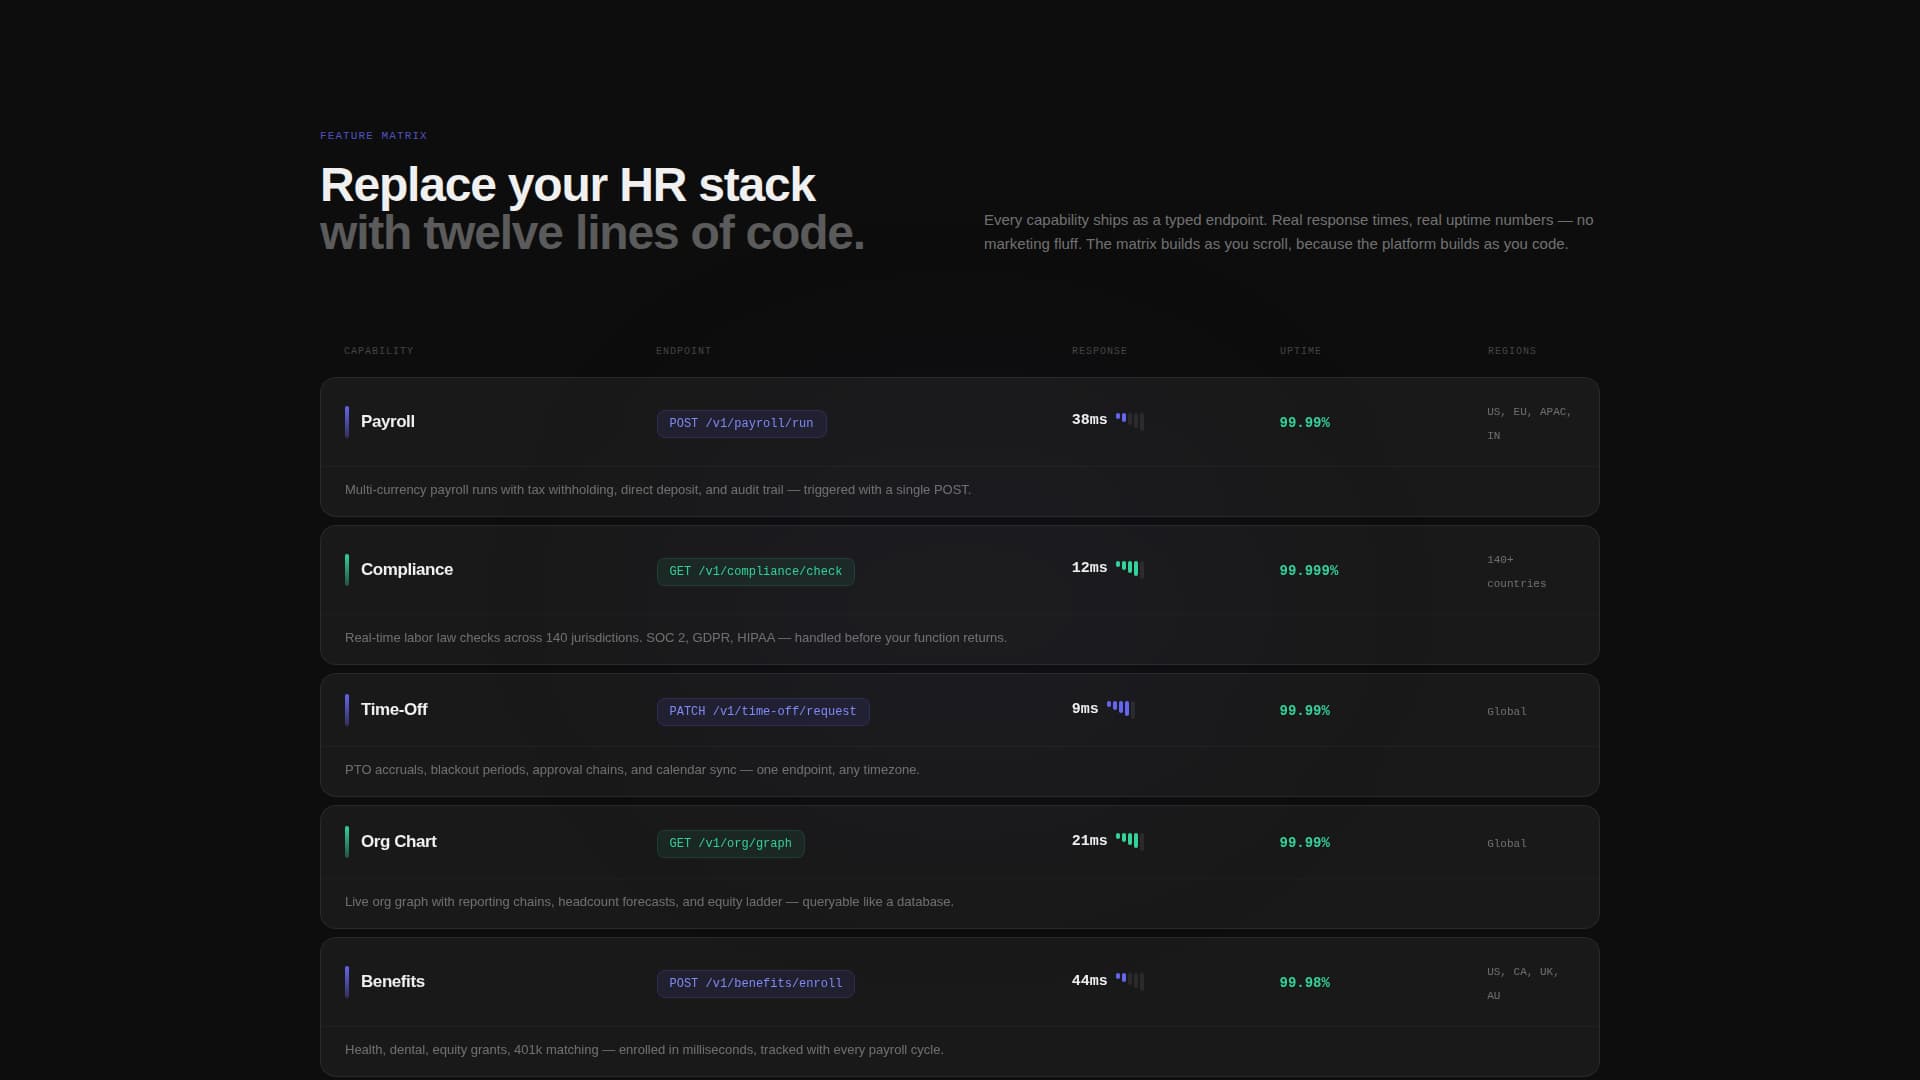This screenshot has height=1080, width=1920.
Task: Click the response sparkline beside 38ms
Action: (x=1131, y=420)
